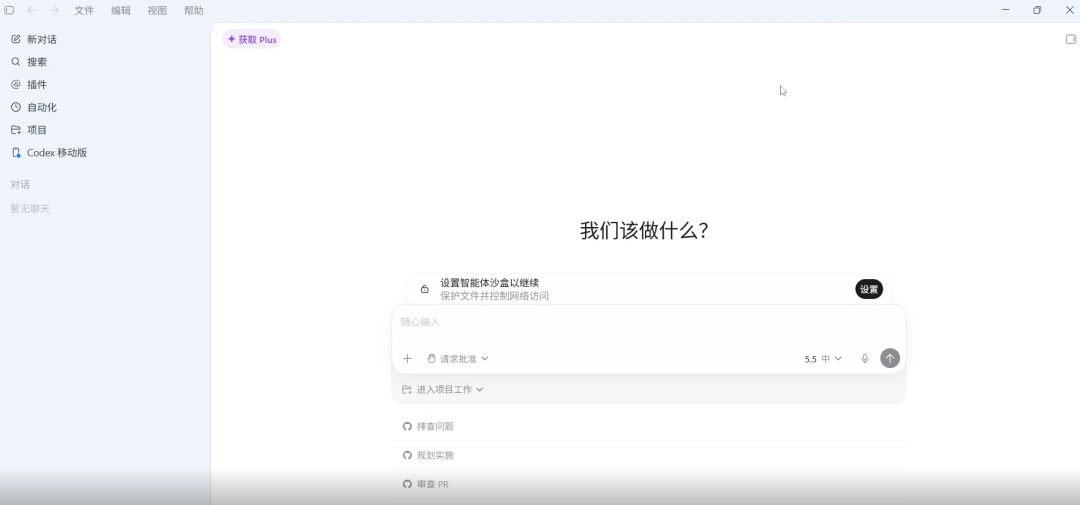Image resolution: width=1080 pixels, height=505 pixels.
Task: Go back with the left arrow
Action: 32,10
